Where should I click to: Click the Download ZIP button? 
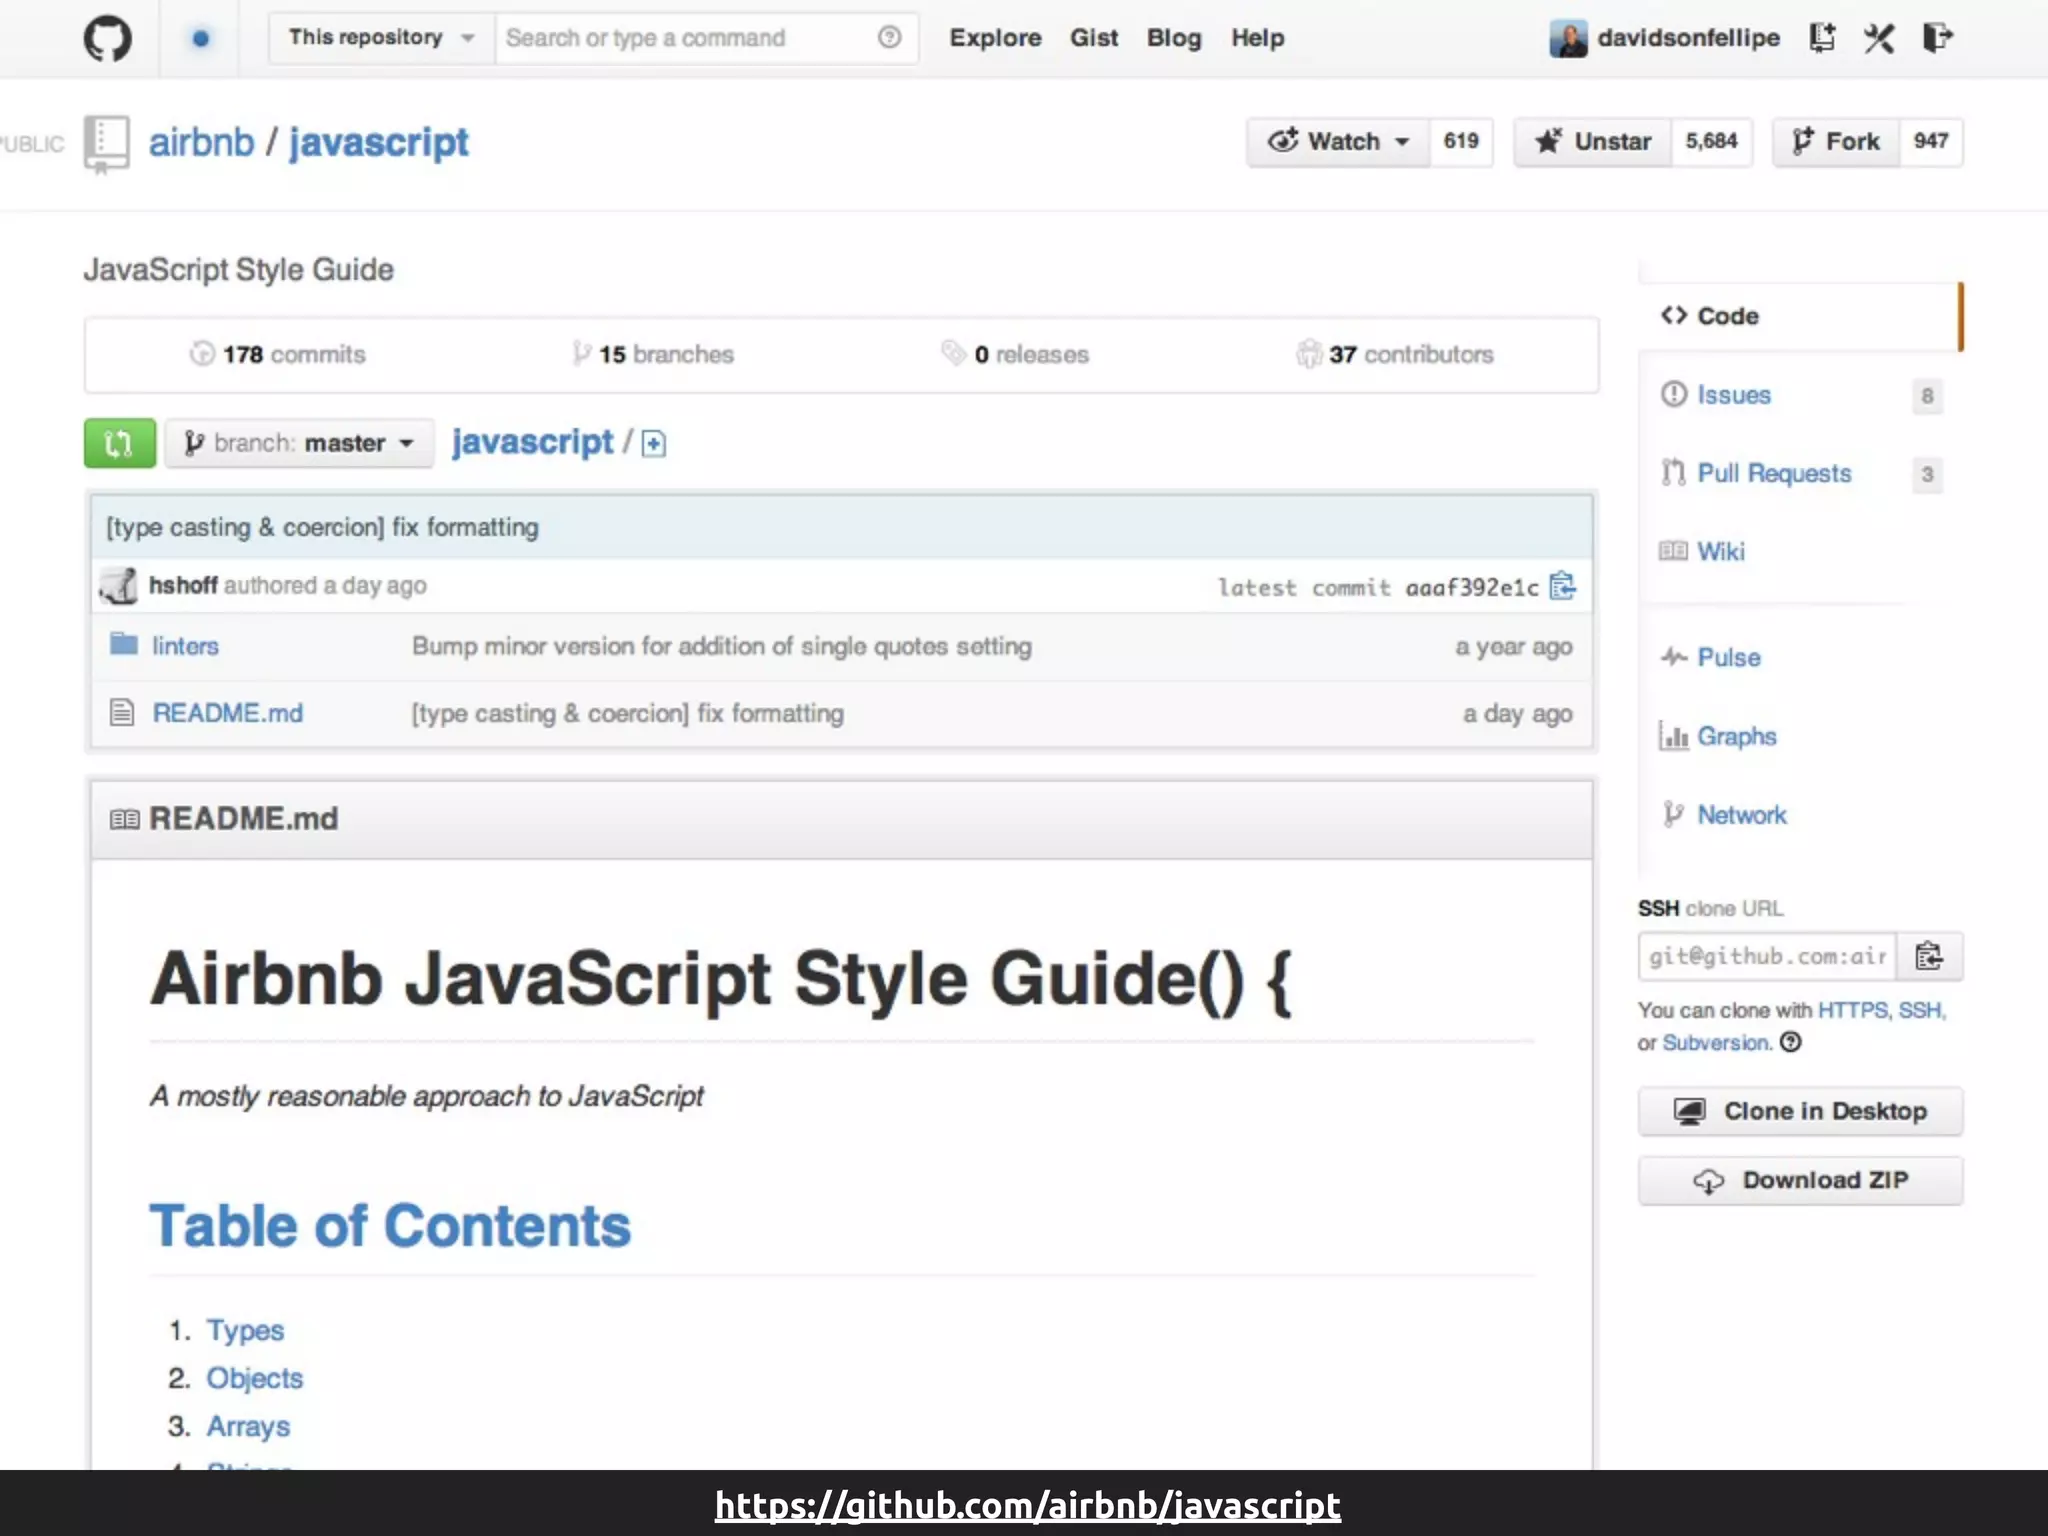coord(1800,1181)
